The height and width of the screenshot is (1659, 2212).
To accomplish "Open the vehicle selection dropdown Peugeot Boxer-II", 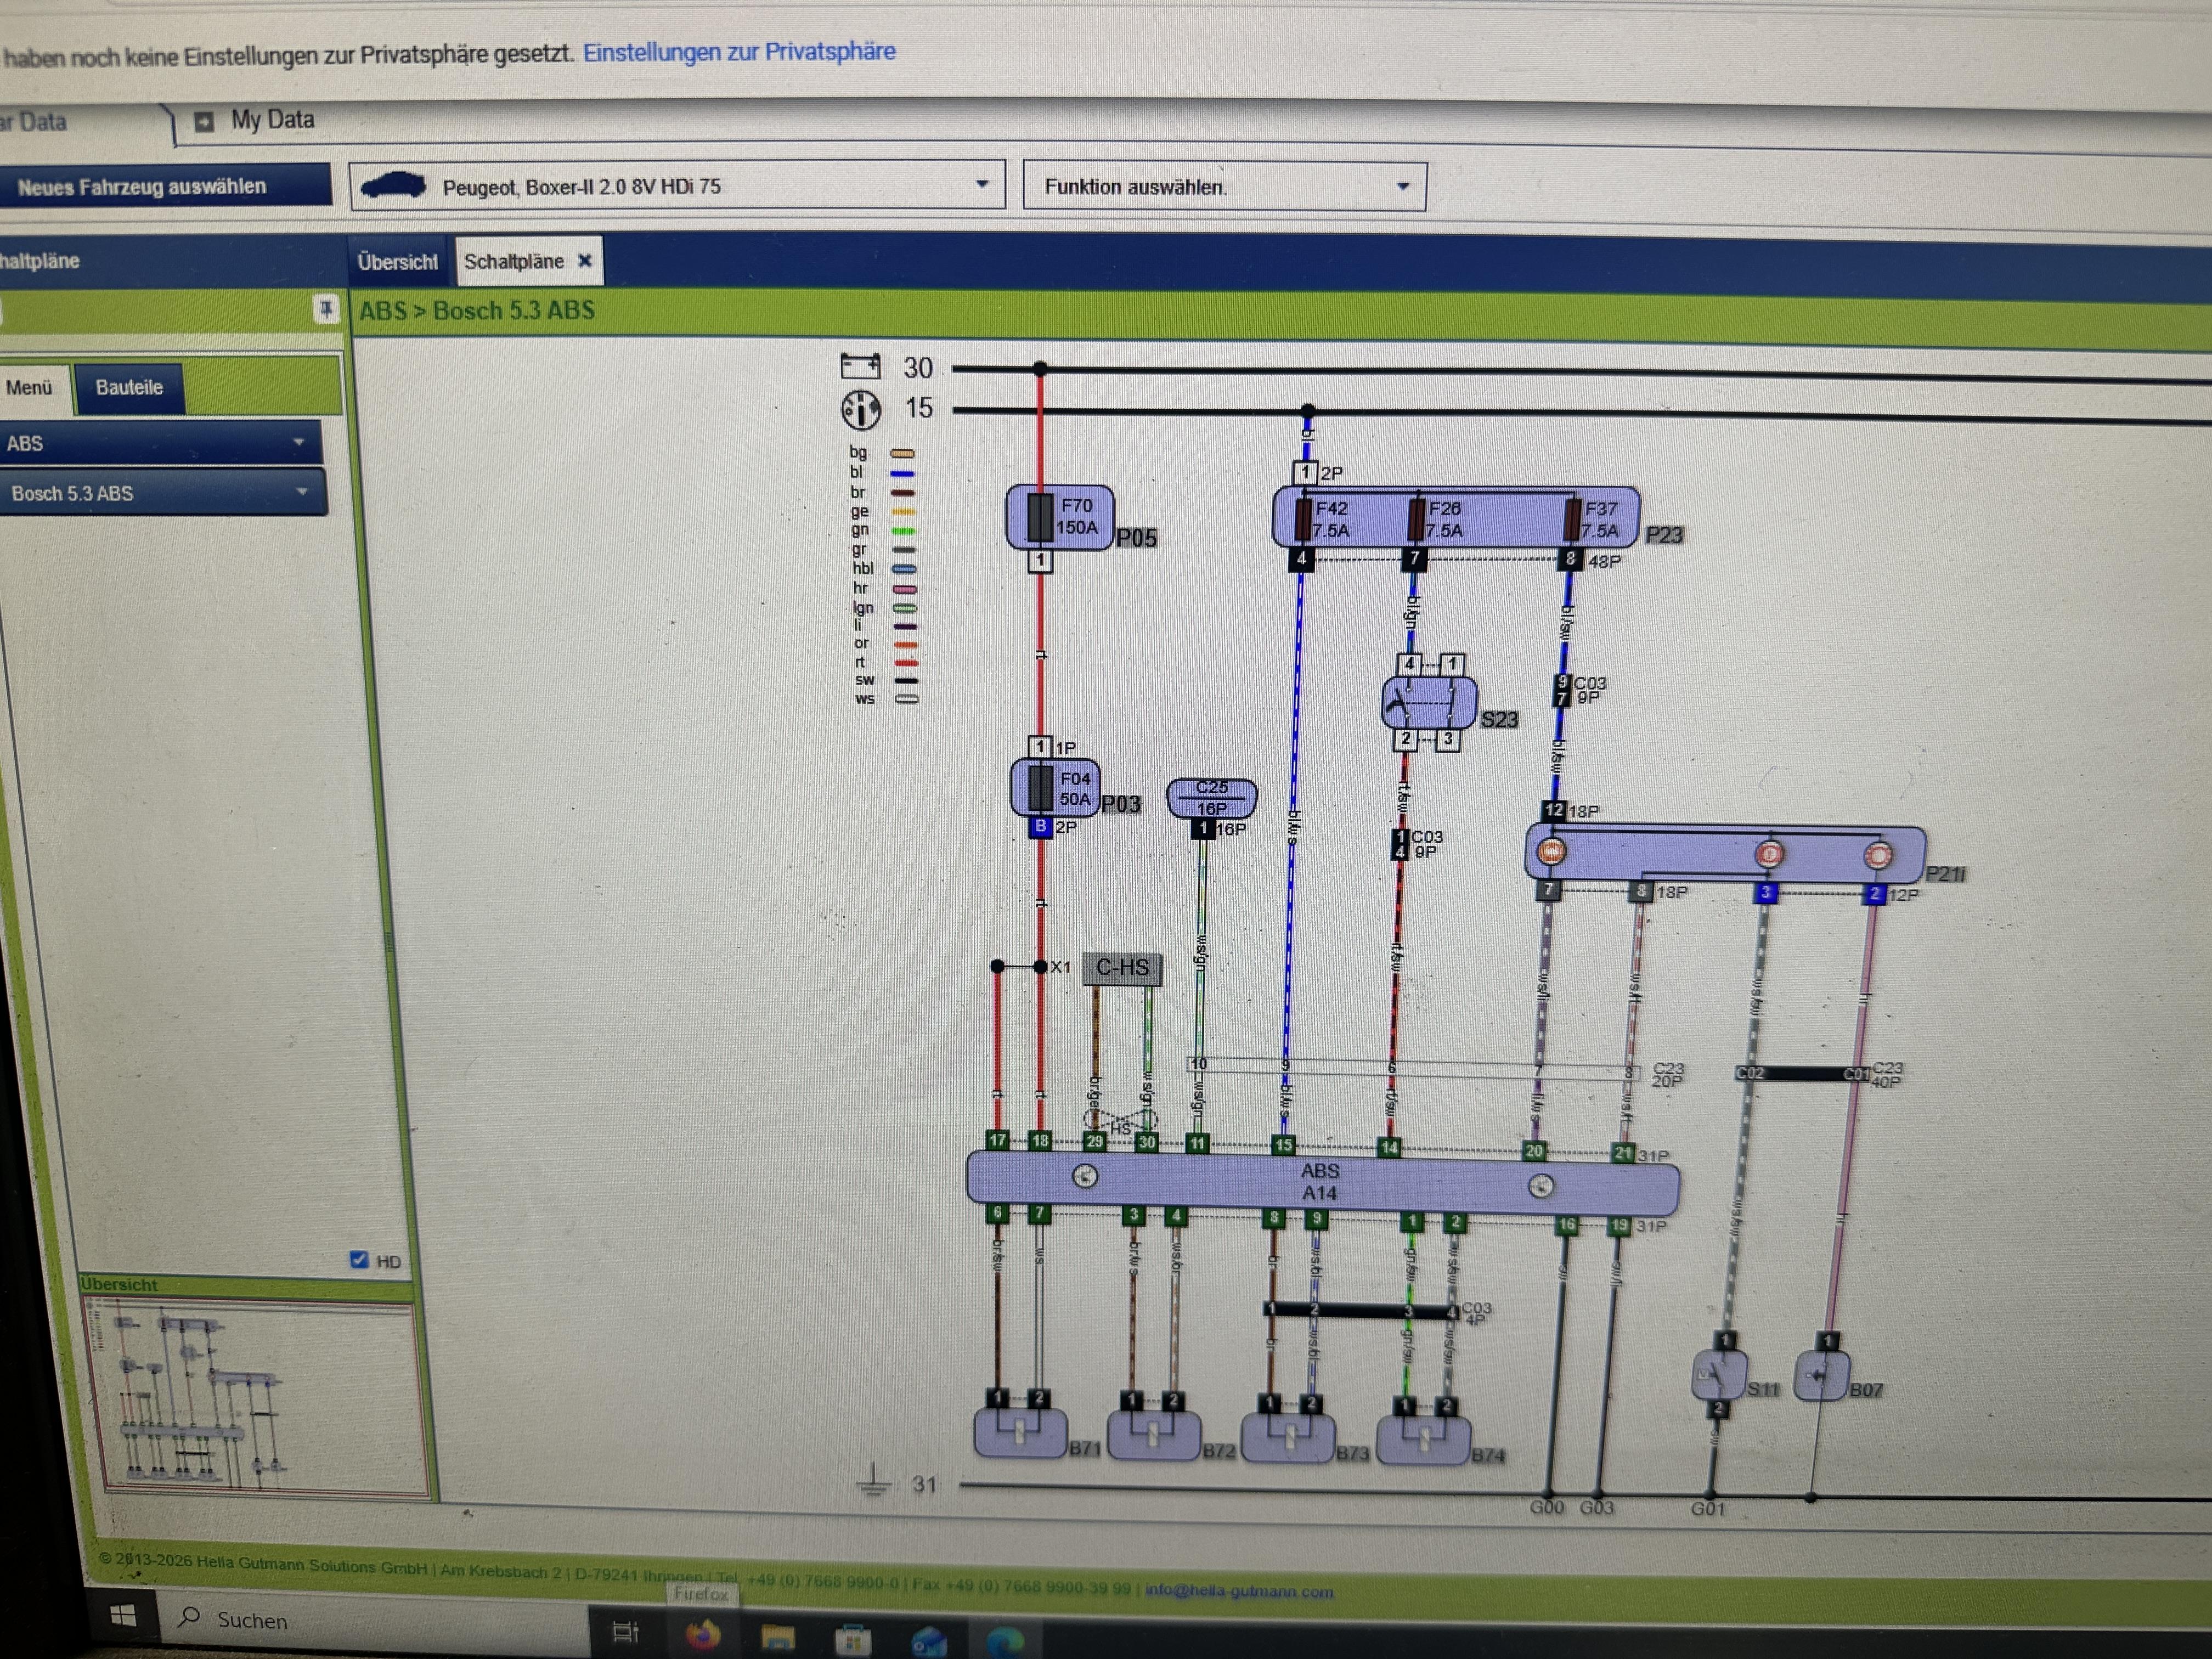I will (677, 186).
